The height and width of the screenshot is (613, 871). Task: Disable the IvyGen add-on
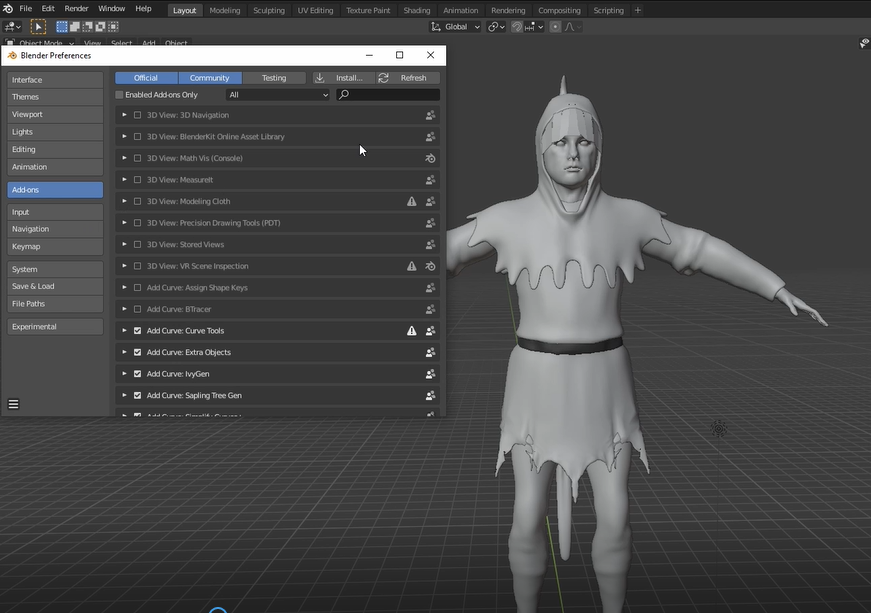tap(137, 373)
